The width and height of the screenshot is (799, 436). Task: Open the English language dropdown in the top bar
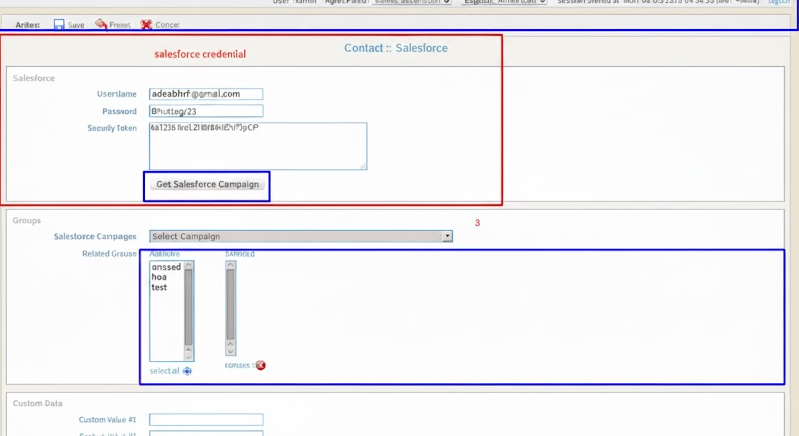504,2
